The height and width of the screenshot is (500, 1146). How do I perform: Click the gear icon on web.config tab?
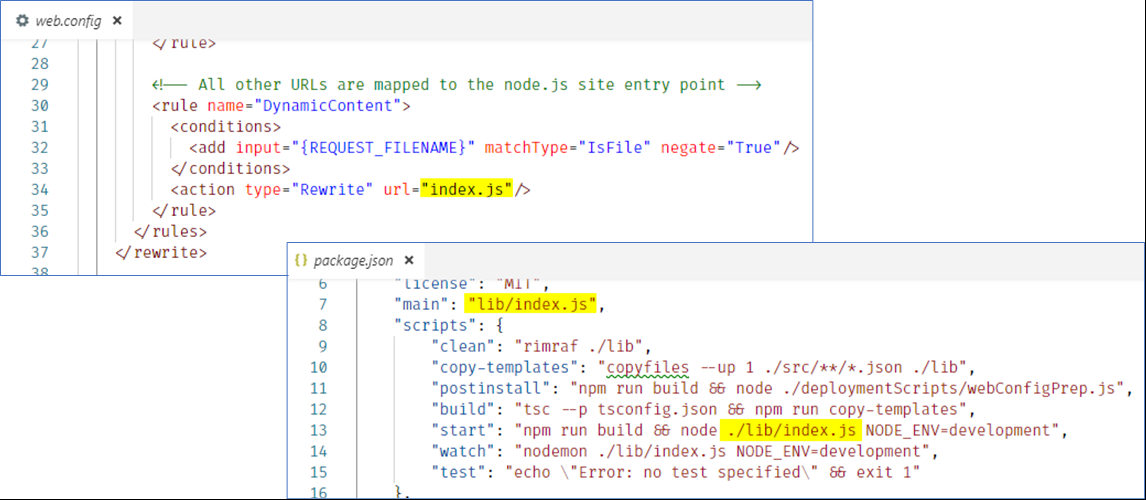[x=22, y=21]
